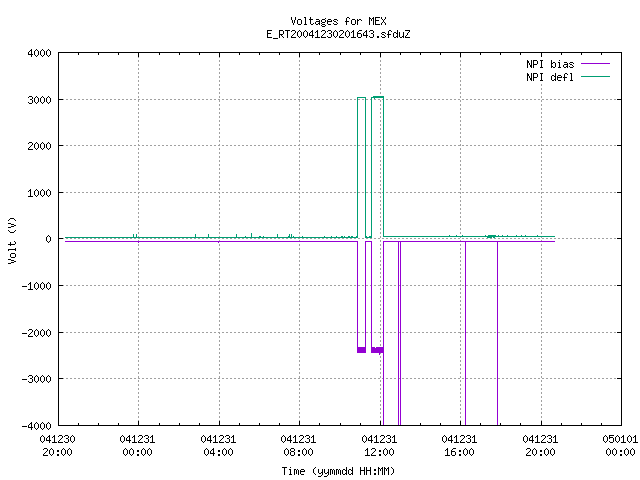Viewport: 640px width, 480px height.
Task: Click the "NPI bias" legend label
Action: point(550,64)
